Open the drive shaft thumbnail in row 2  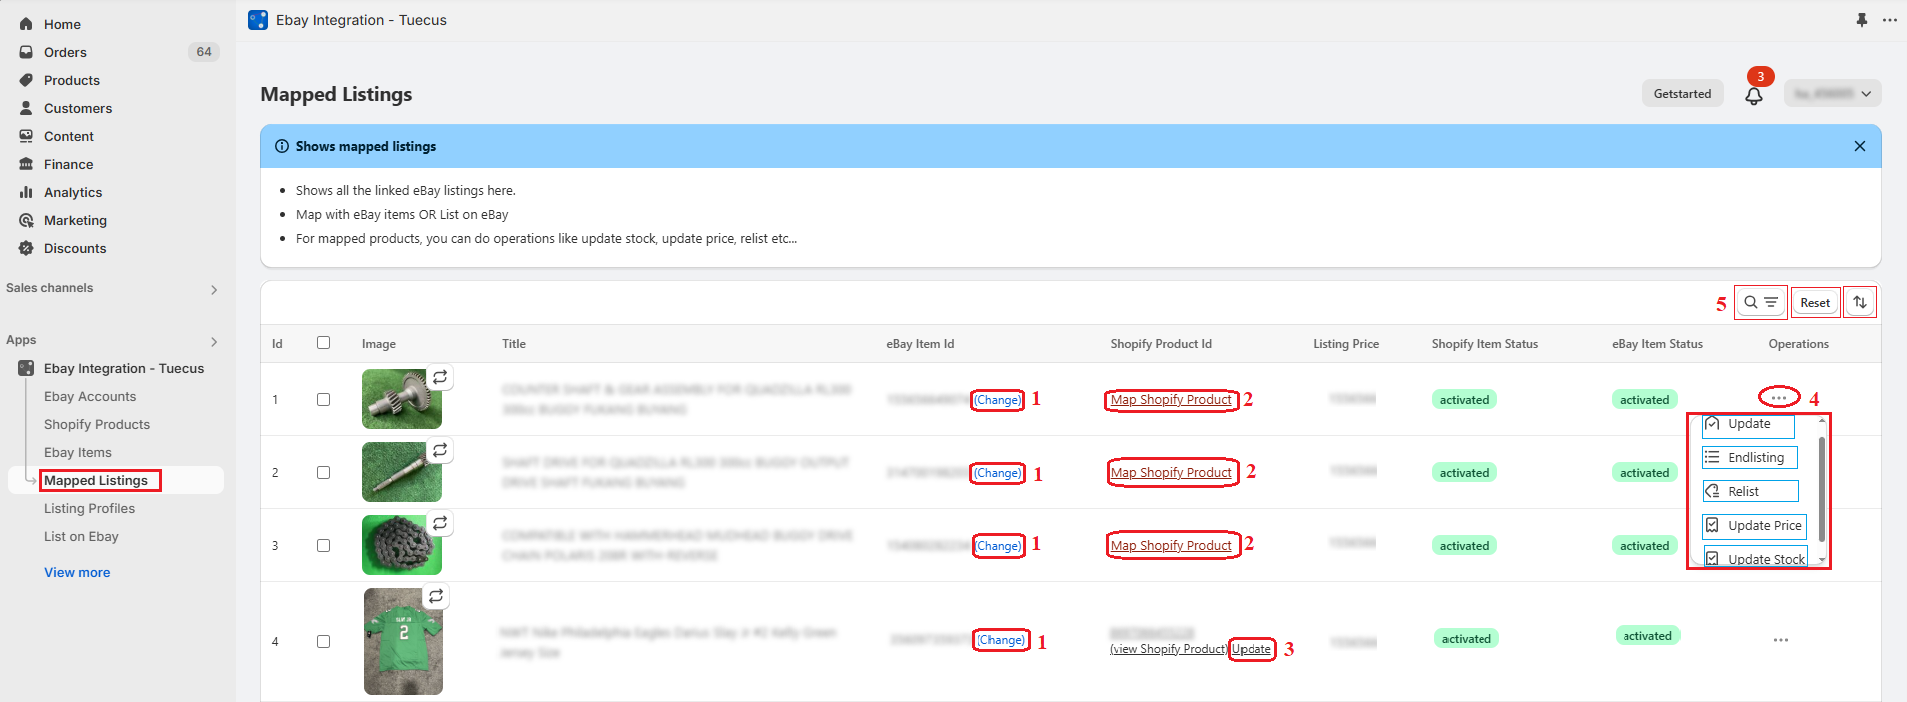point(402,472)
